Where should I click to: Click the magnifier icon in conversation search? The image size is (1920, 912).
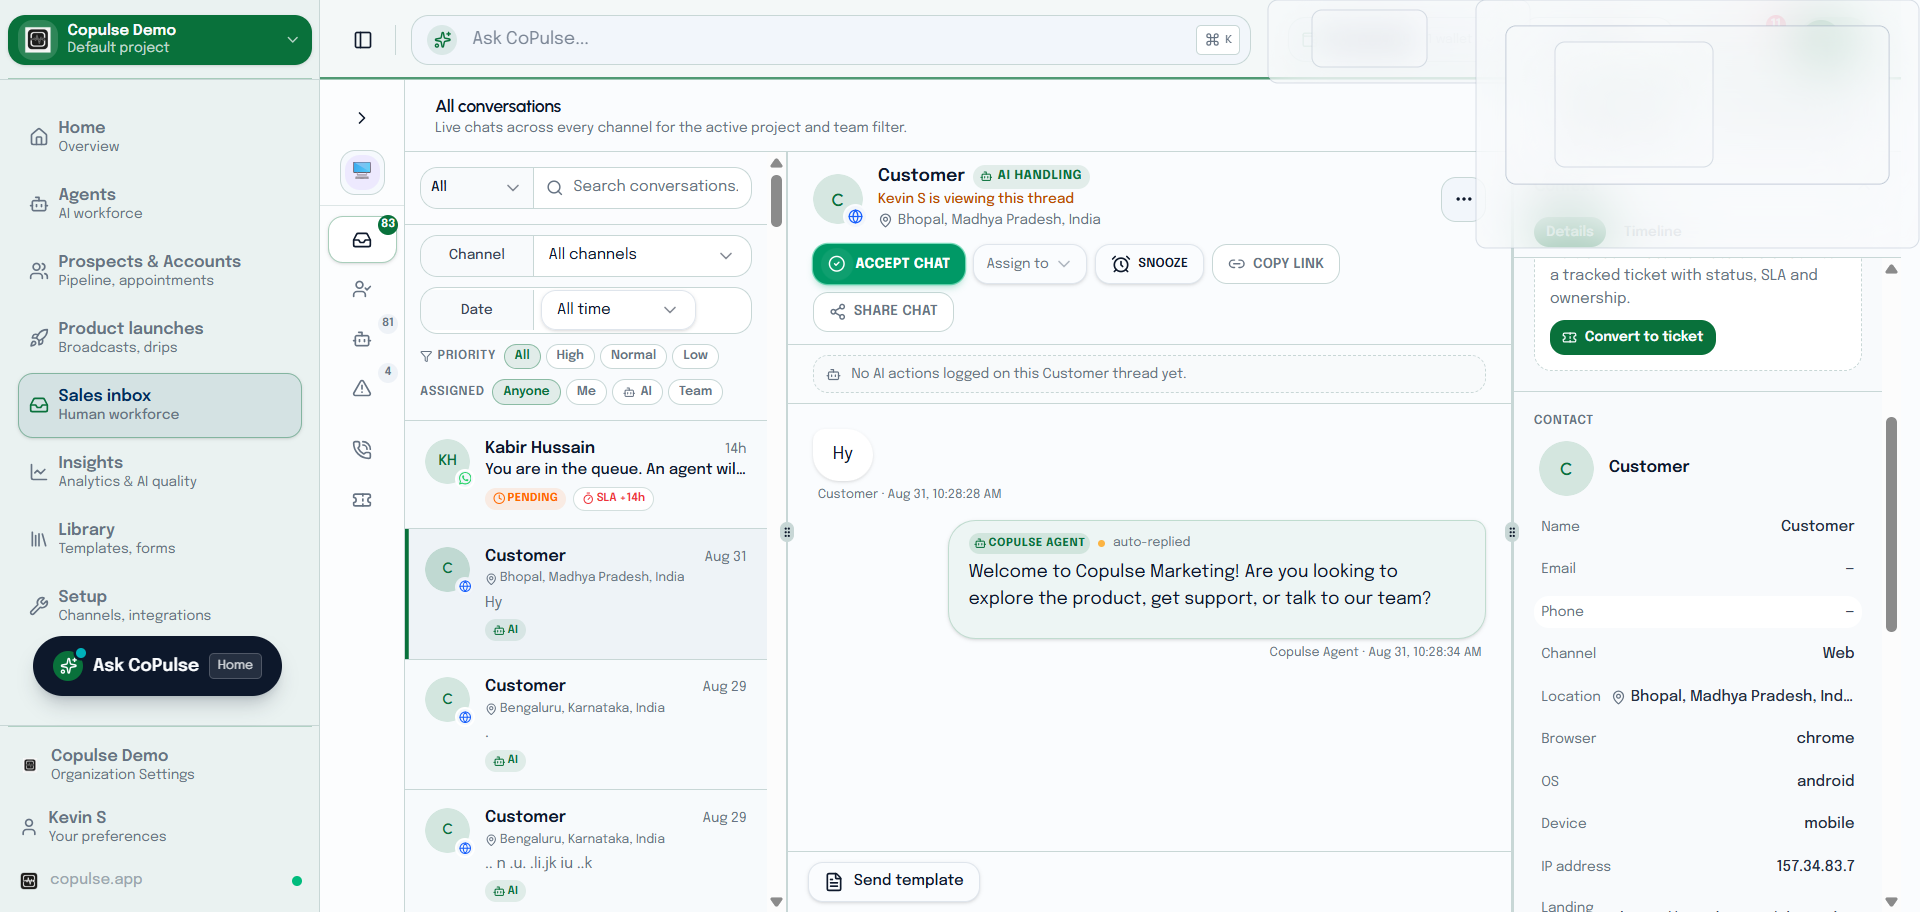[x=555, y=187]
